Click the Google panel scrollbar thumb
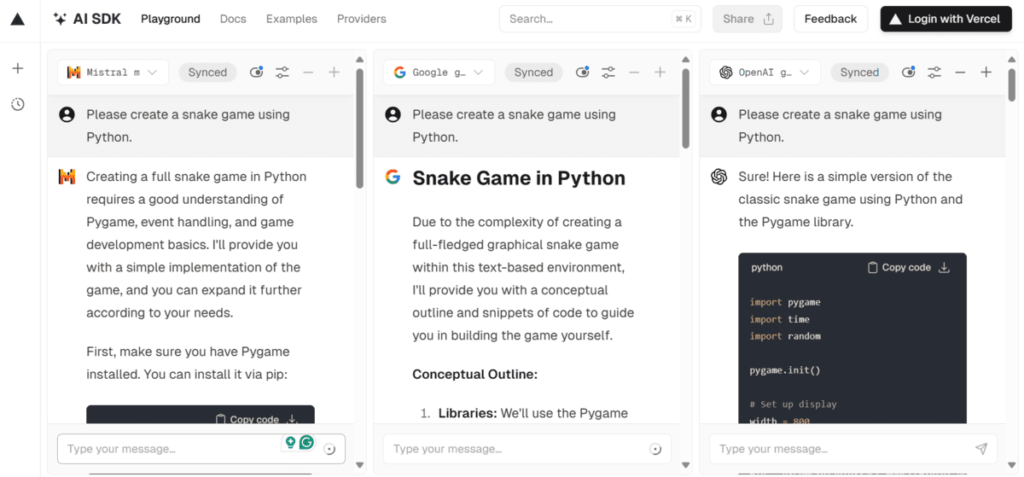 click(686, 108)
